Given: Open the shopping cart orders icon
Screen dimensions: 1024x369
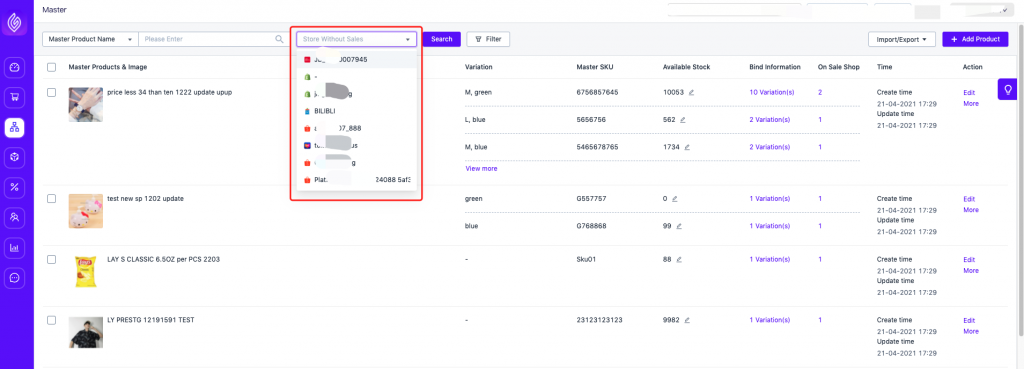Looking at the screenshot, I should click(x=15, y=97).
